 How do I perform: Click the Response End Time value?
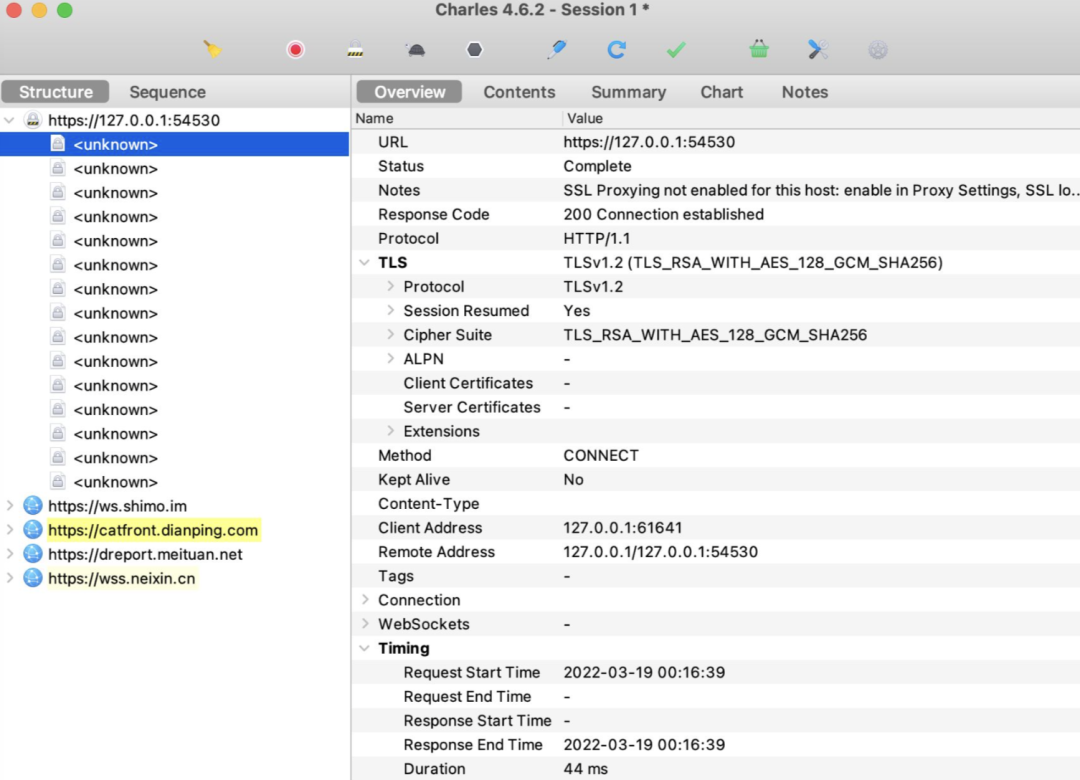644,745
